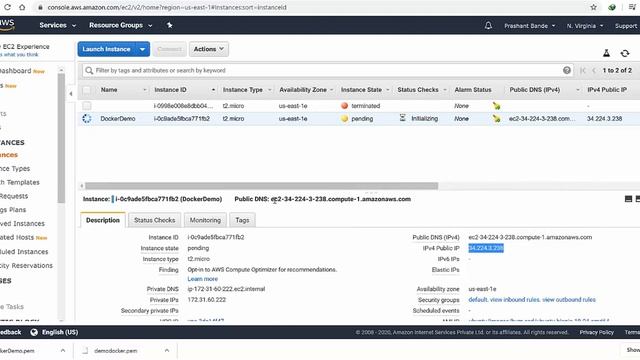640x360 pixels.
Task: Open view outbound rules link
Action: [x=569, y=300]
